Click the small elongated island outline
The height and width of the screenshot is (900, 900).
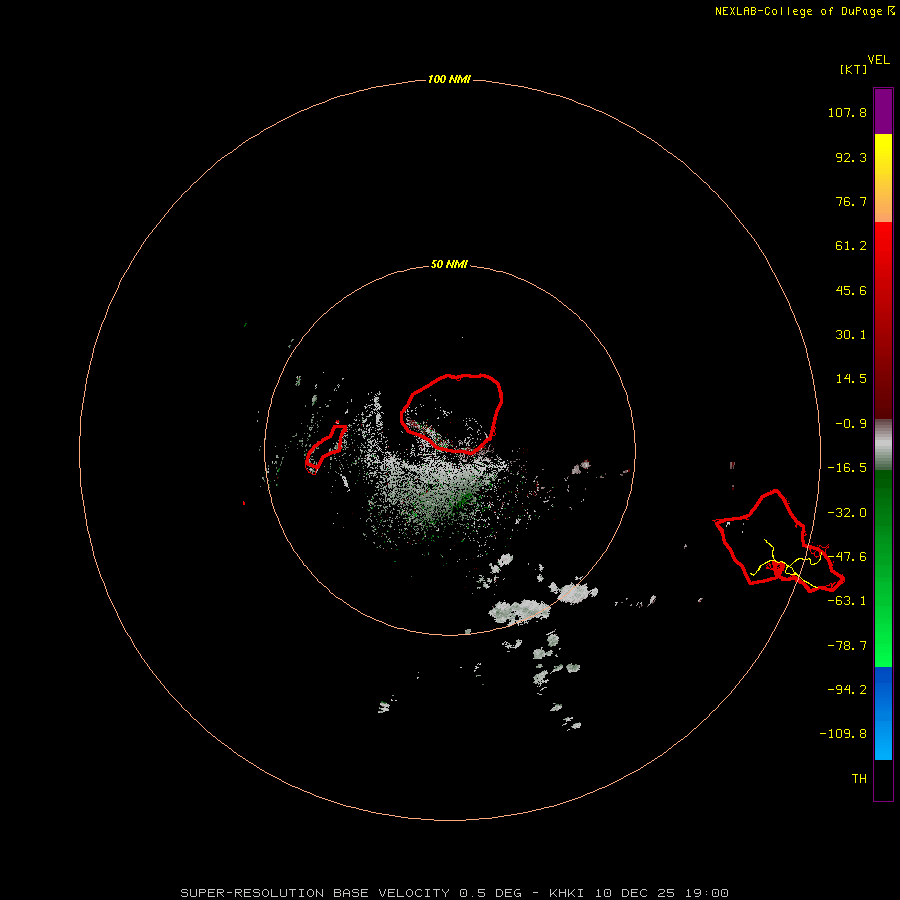[325, 448]
